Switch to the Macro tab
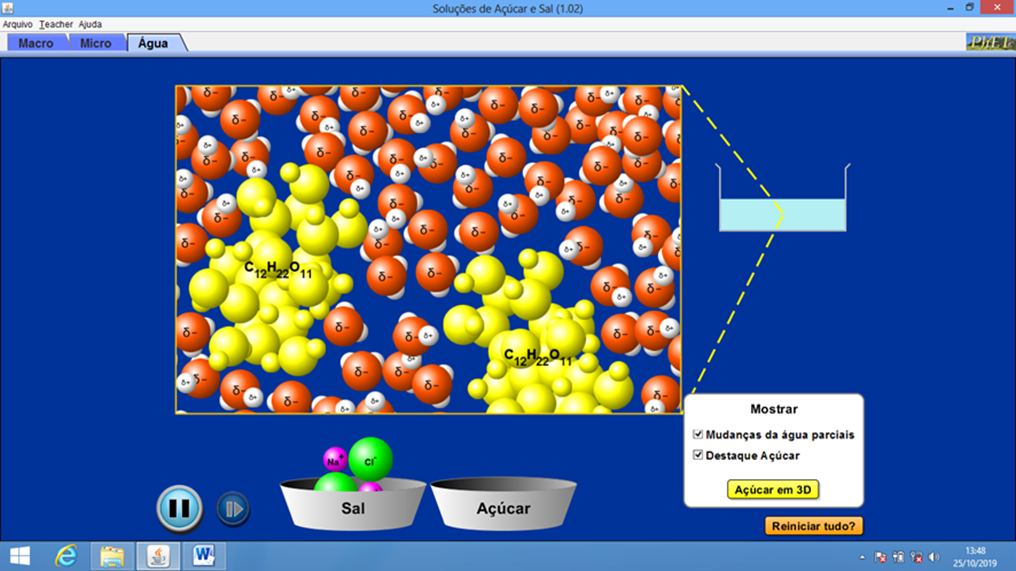The image size is (1016, 571). [x=36, y=43]
